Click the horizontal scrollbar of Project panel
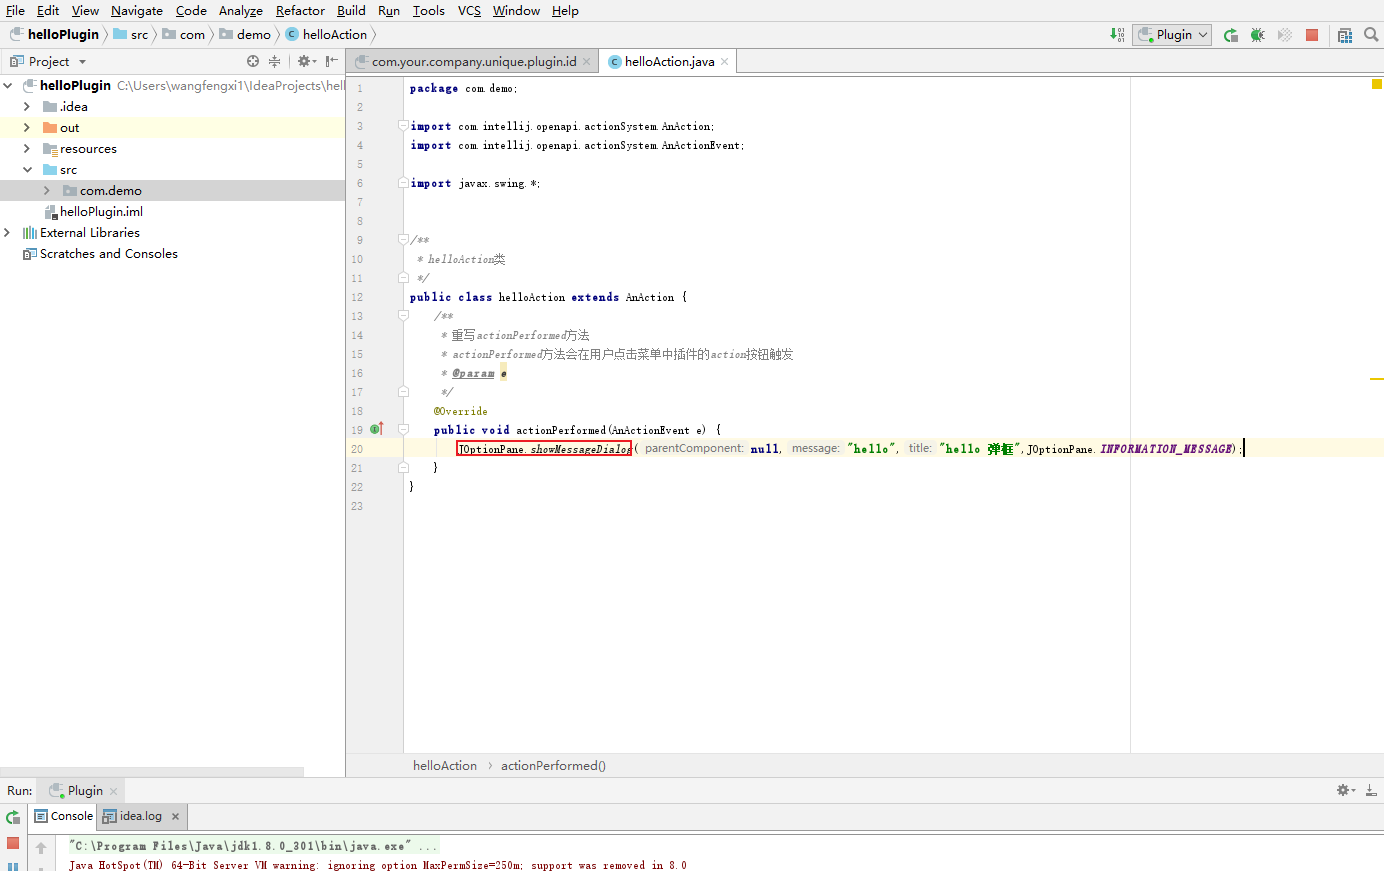 152,771
